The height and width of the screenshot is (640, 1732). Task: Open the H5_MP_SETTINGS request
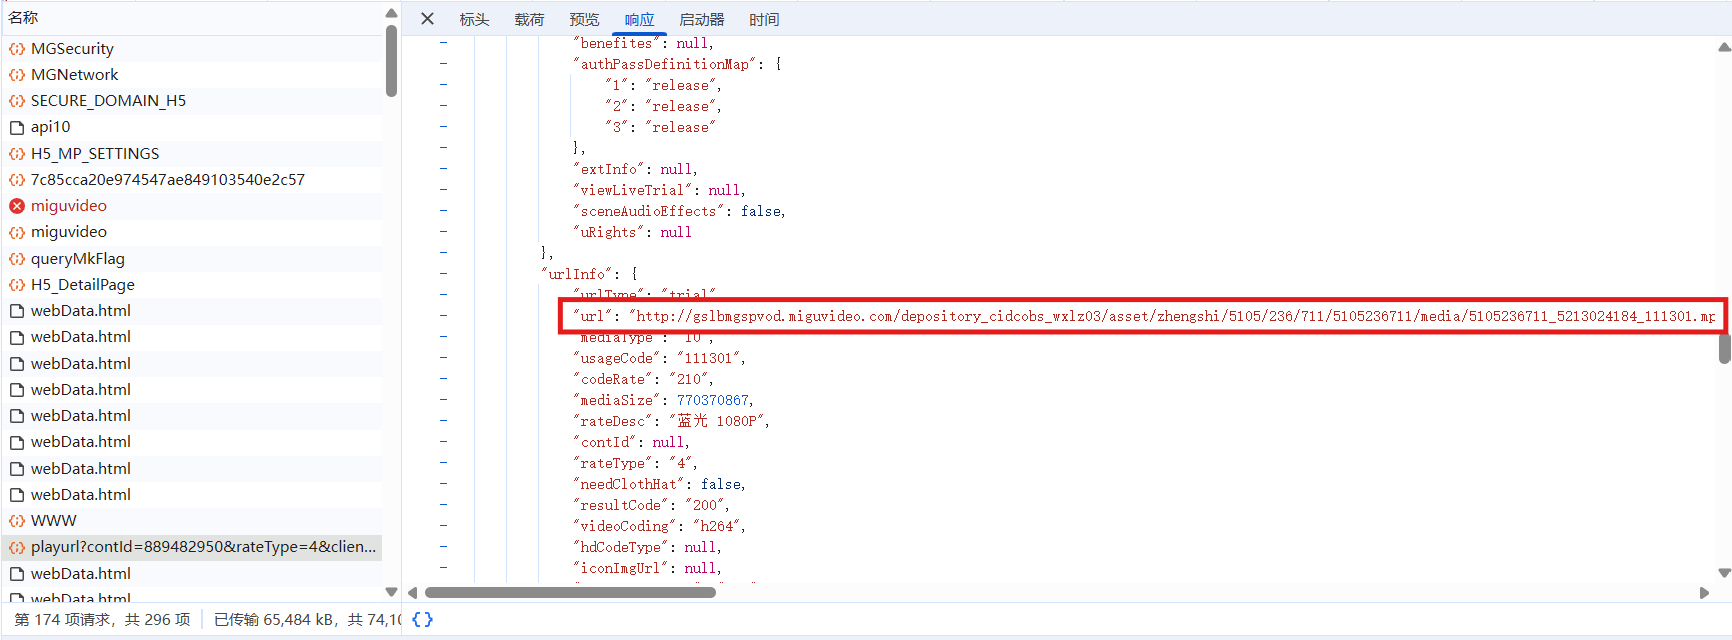click(192, 154)
